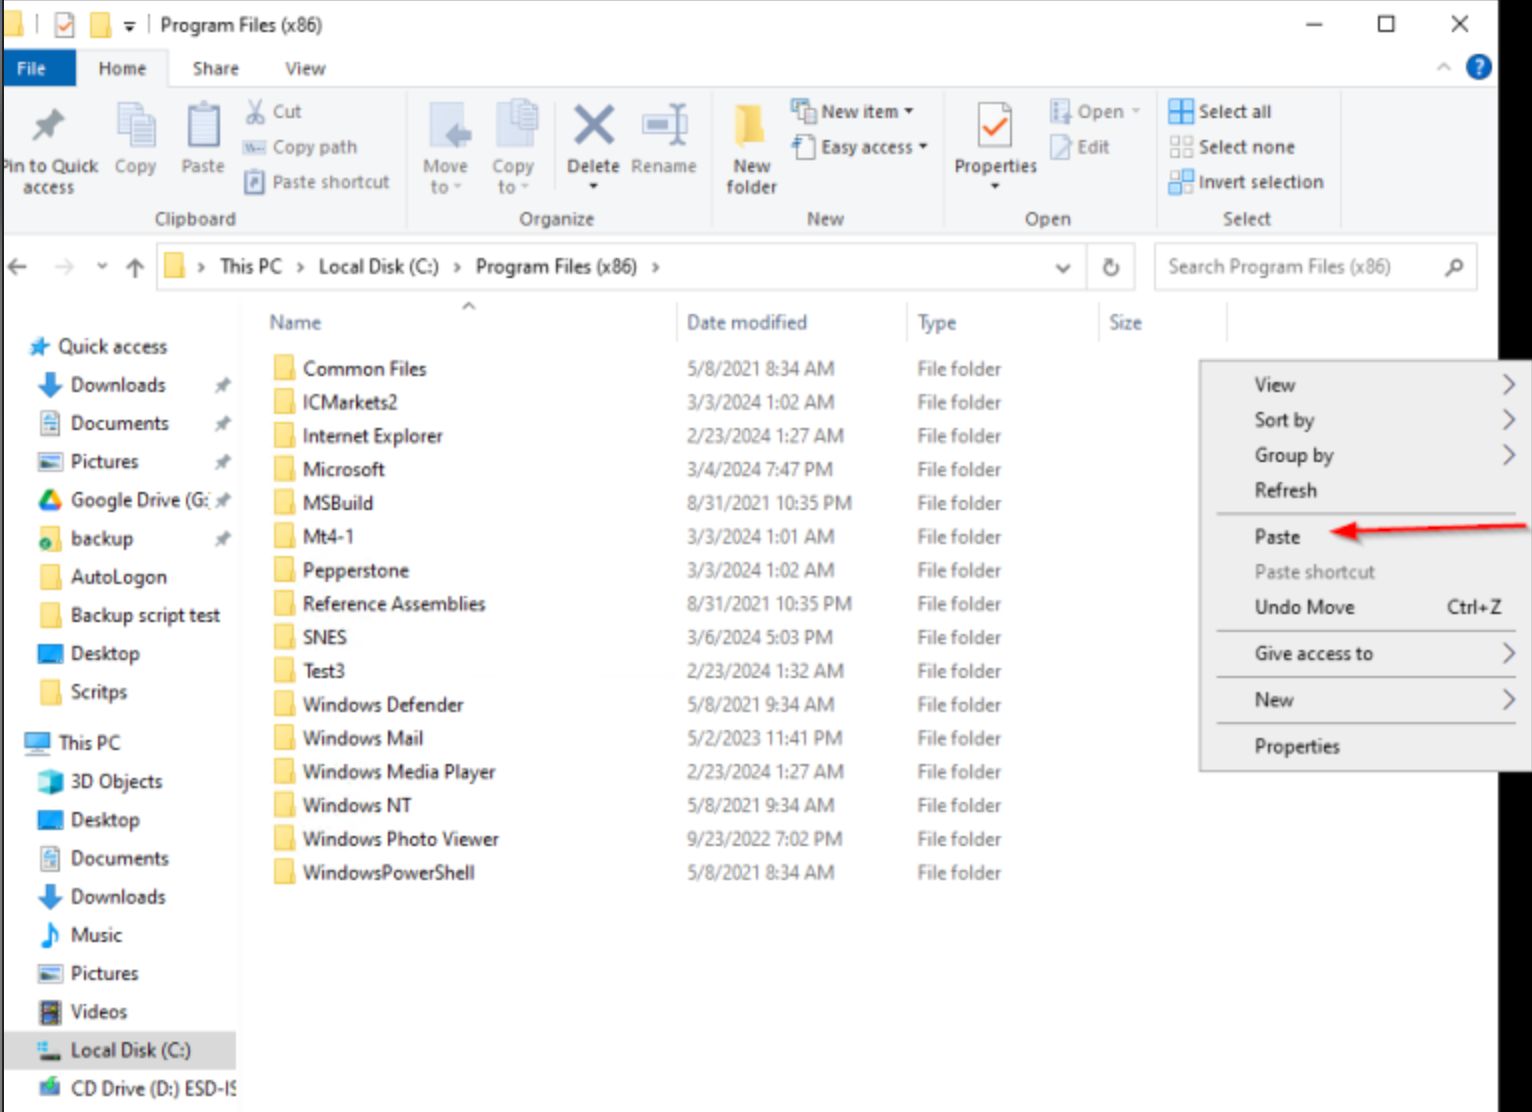
Task: Open the Help question mark icon
Action: pos(1478,67)
